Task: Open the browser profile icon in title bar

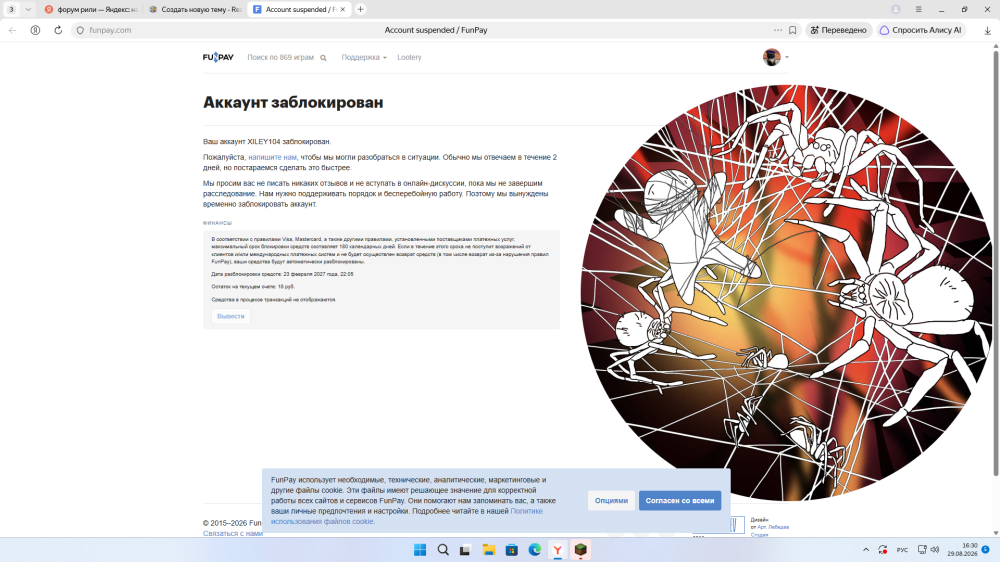Action: tap(895, 10)
